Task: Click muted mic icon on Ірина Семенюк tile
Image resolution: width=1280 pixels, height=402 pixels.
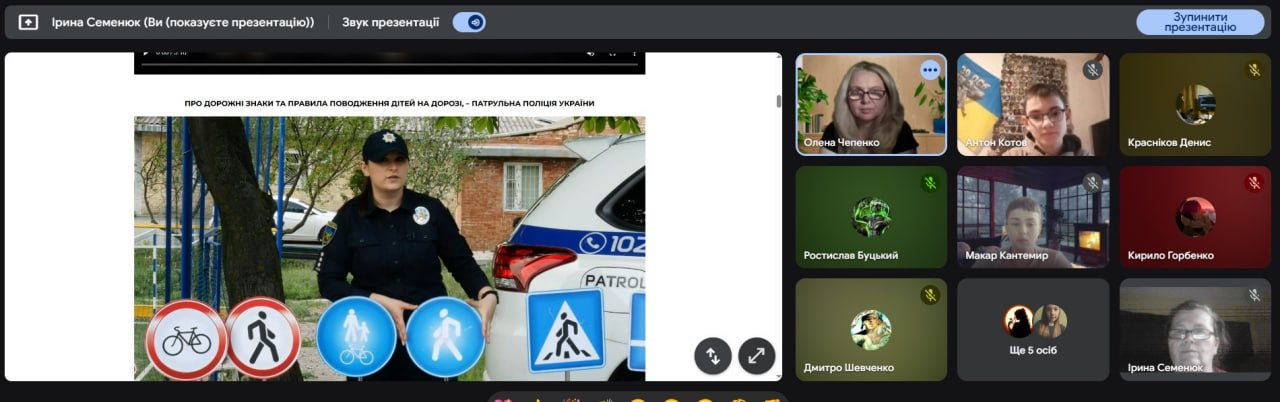Action: (1254, 295)
